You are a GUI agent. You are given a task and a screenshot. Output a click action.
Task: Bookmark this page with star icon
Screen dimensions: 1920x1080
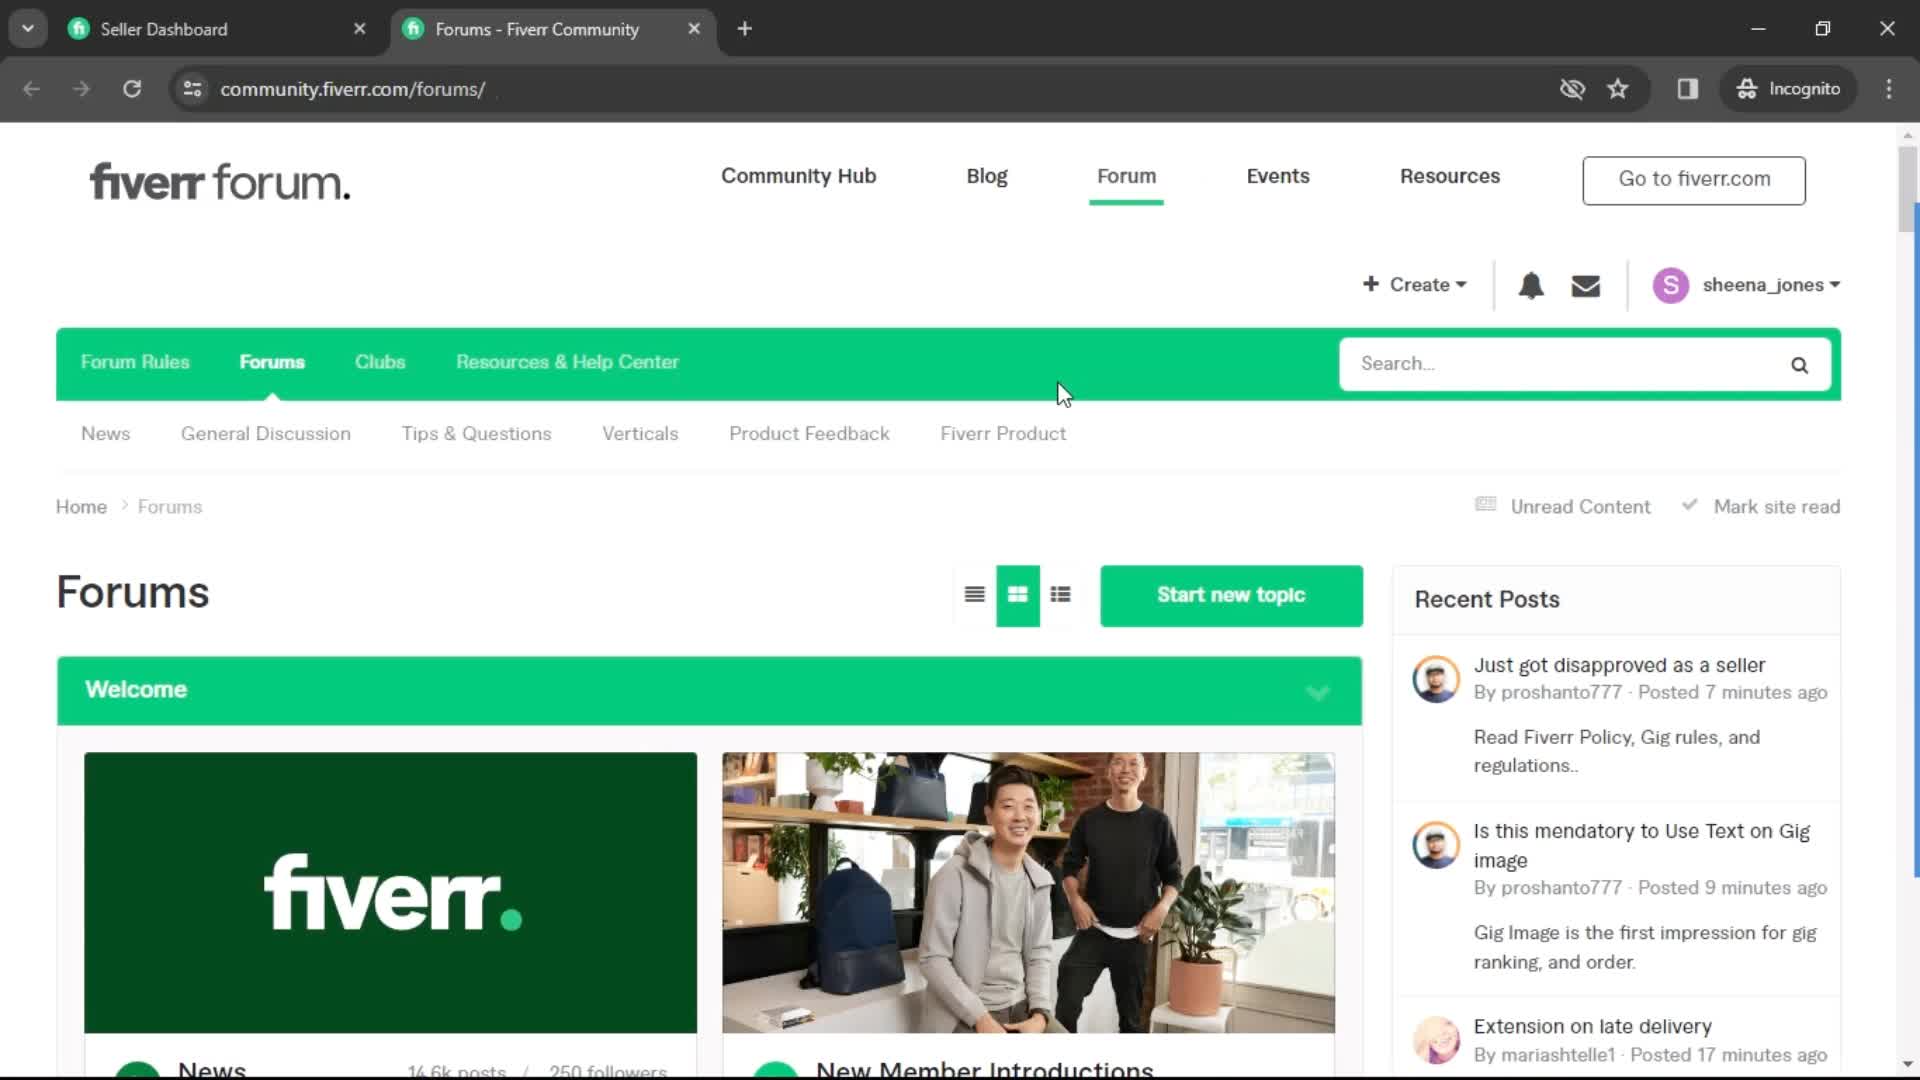[1618, 89]
